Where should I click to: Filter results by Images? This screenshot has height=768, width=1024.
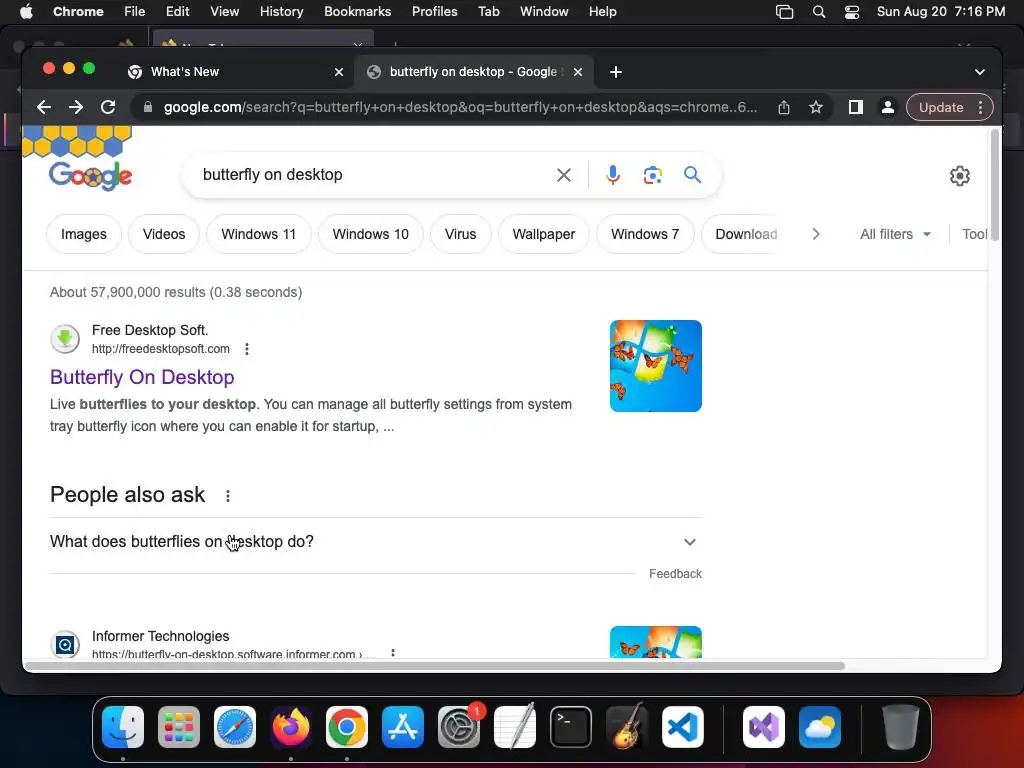pos(84,234)
